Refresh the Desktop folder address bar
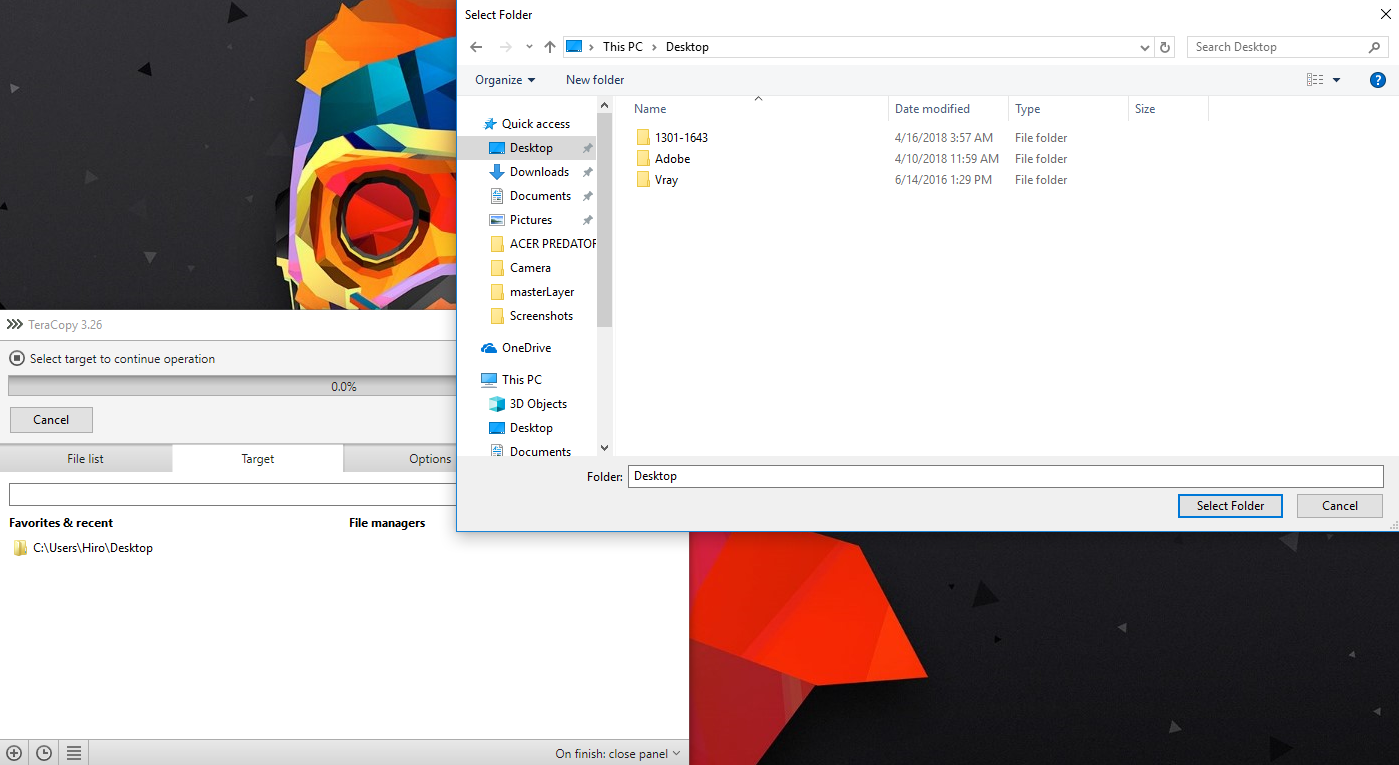This screenshot has height=765, width=1399. click(x=1165, y=47)
